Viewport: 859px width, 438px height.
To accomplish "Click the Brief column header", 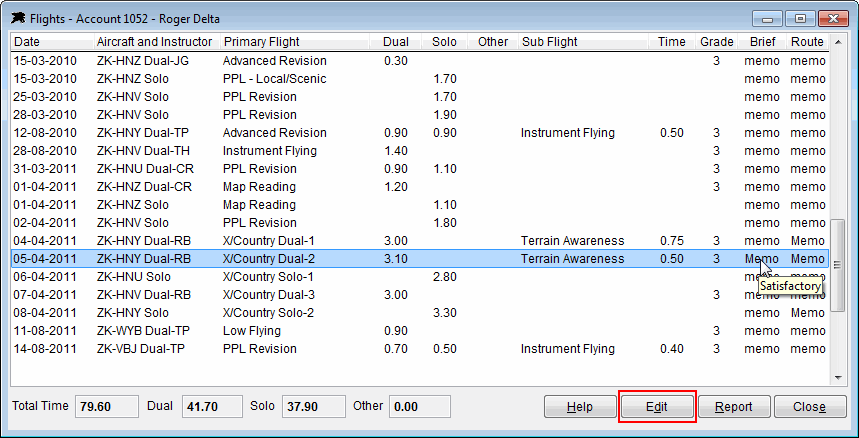I will click(x=763, y=42).
